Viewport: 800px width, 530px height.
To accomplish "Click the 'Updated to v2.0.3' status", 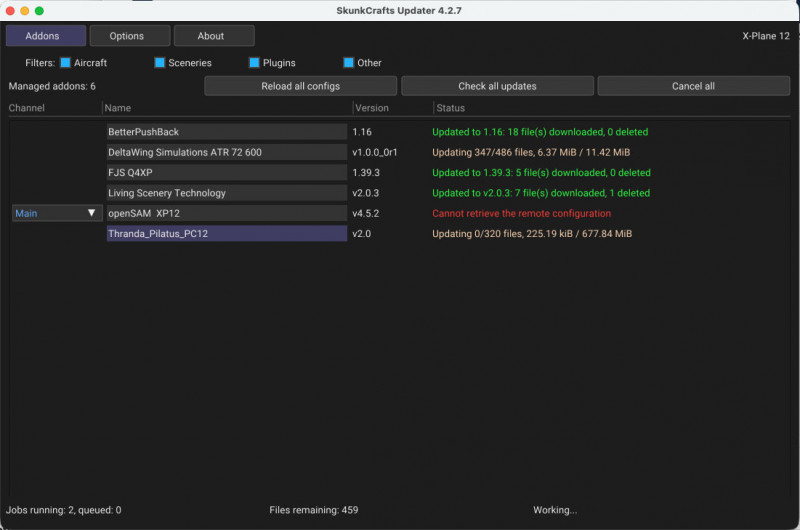I will (541, 193).
